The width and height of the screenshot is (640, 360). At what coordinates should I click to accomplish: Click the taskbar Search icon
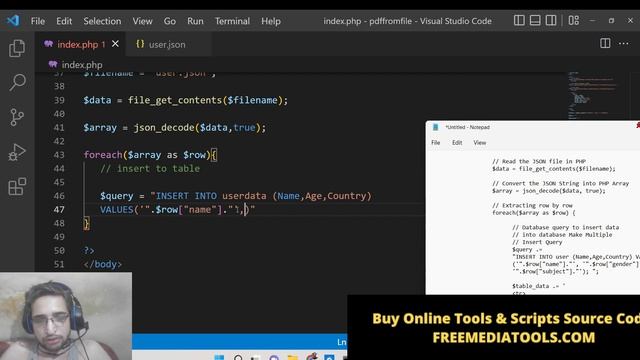(x=238, y=358)
